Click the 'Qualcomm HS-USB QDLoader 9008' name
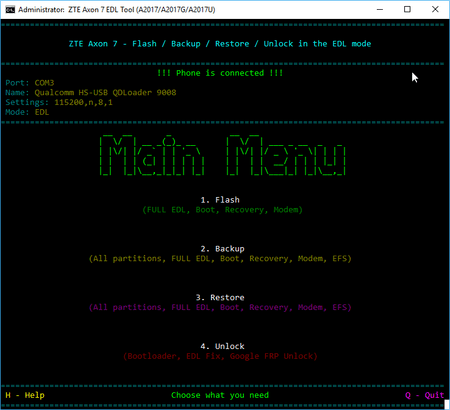Viewport: 450px width, 410px height. [x=105, y=92]
